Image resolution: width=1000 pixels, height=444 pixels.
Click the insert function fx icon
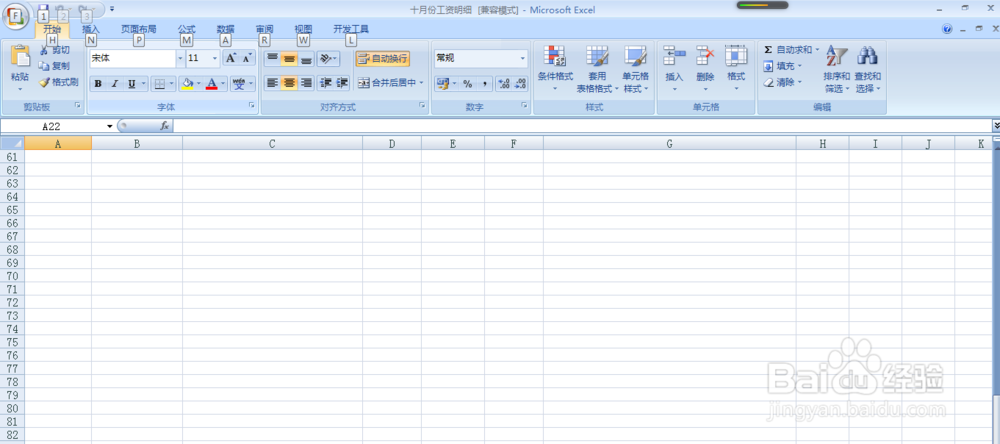[165, 126]
